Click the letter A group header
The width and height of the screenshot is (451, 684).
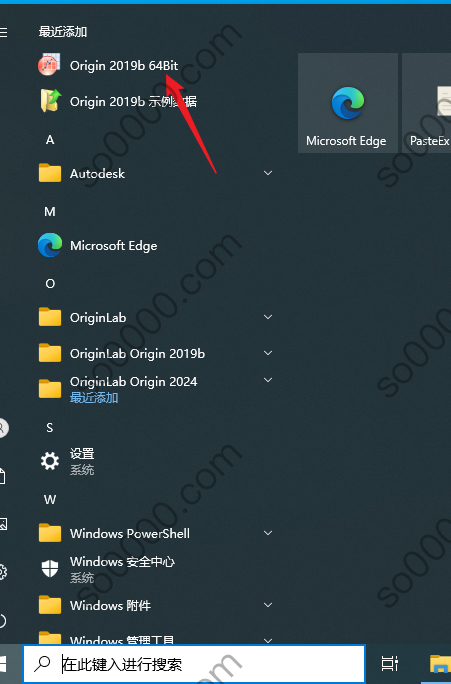pyautogui.click(x=50, y=140)
